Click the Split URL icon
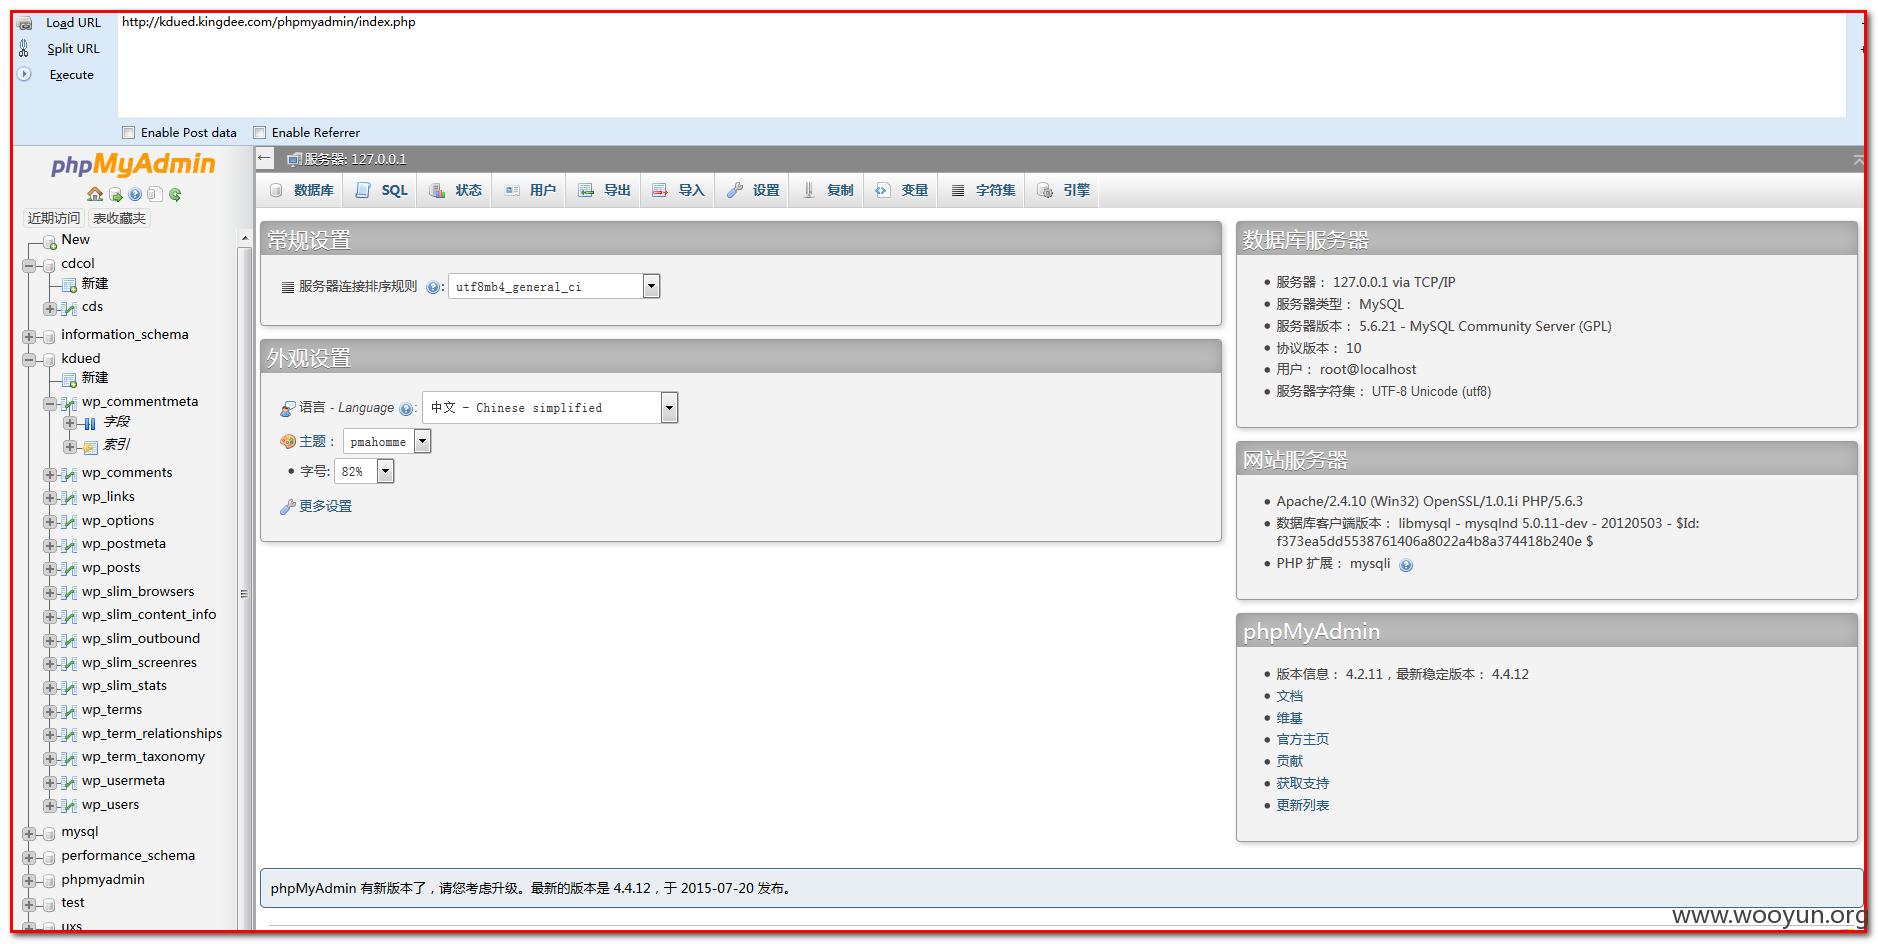This screenshot has height=944, width=1878. tap(24, 48)
